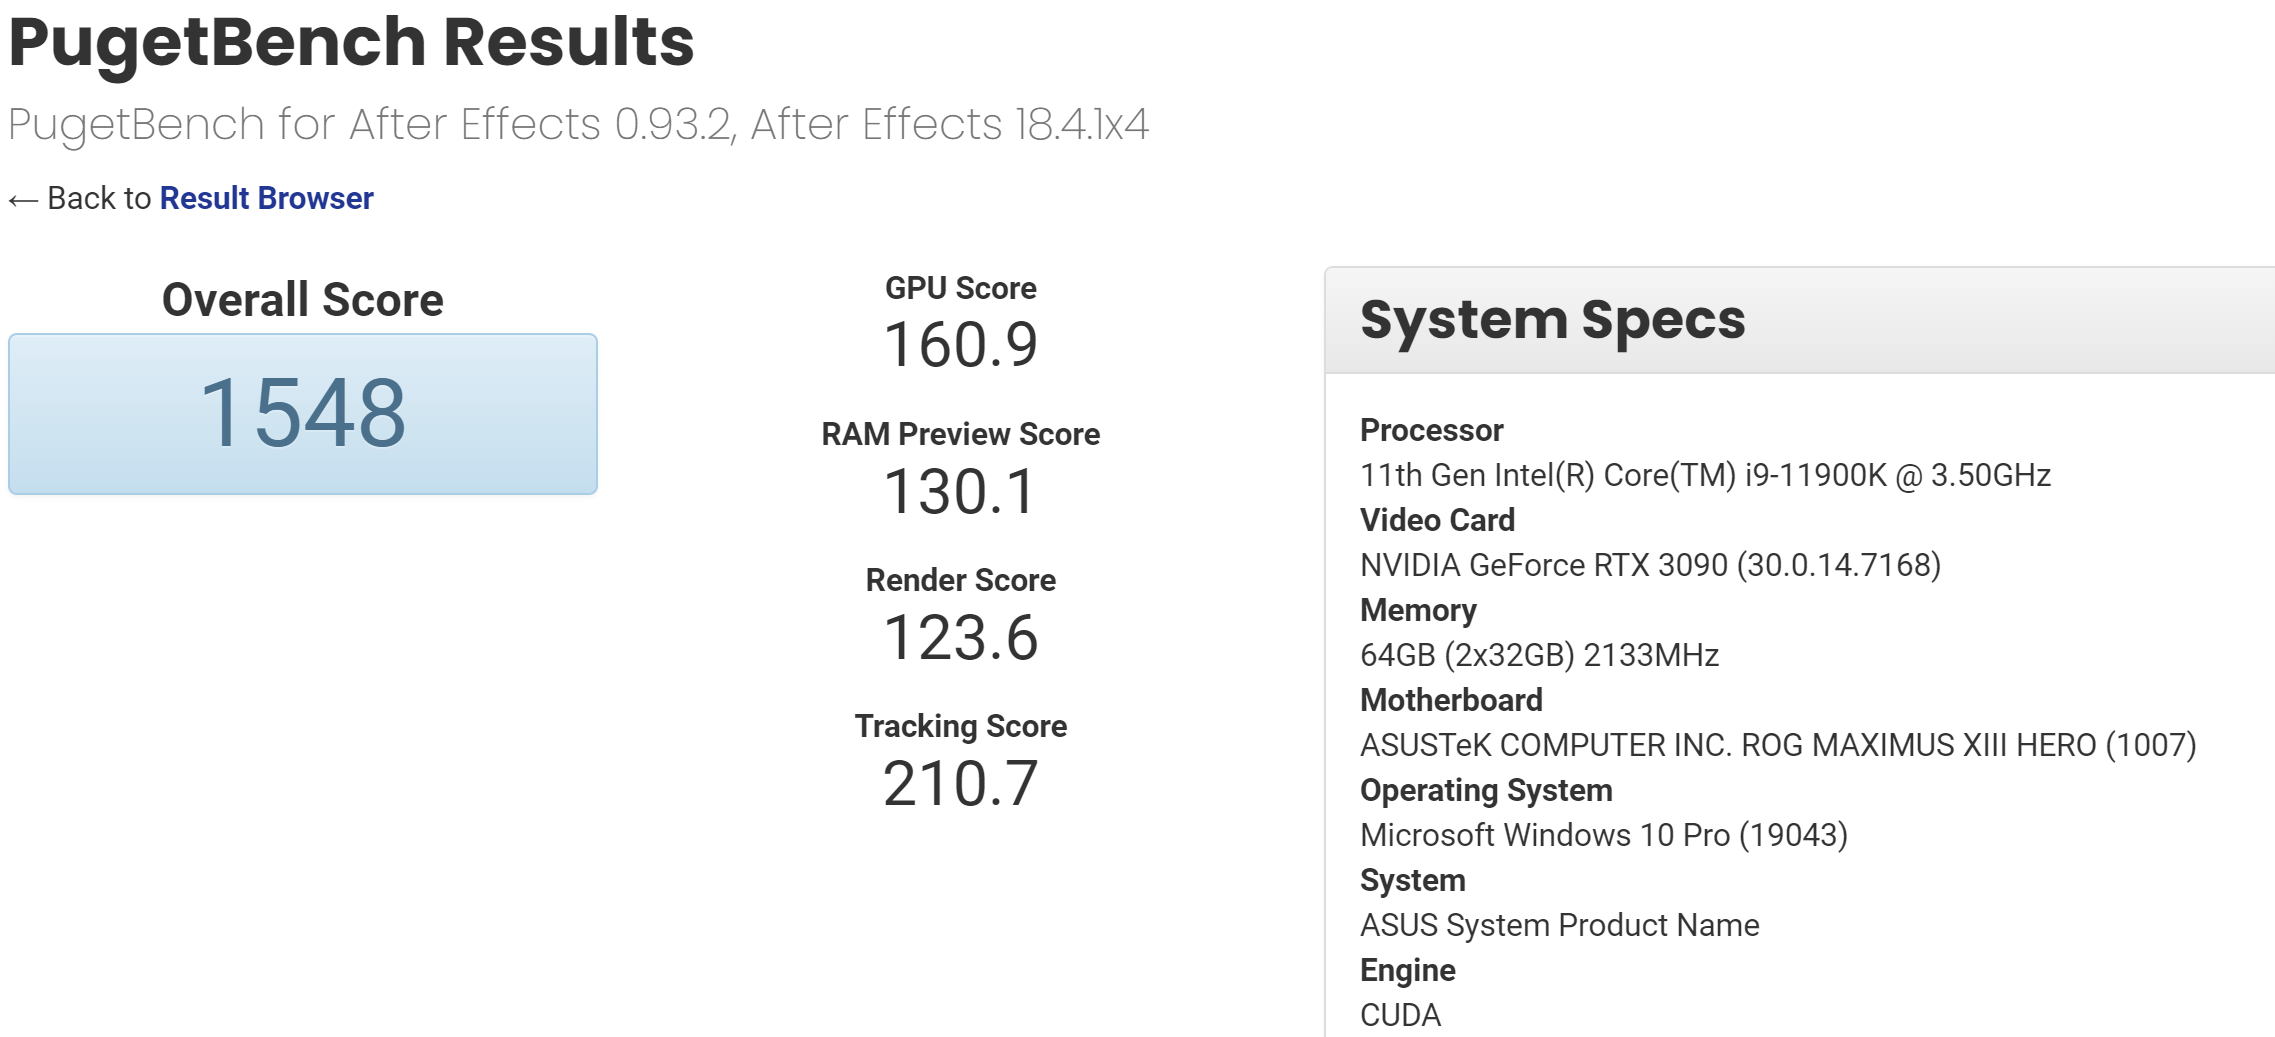This screenshot has width=2275, height=1037.
Task: Click the ROG MAXIMUS XIII HERO motherboard text
Action: click(1778, 745)
